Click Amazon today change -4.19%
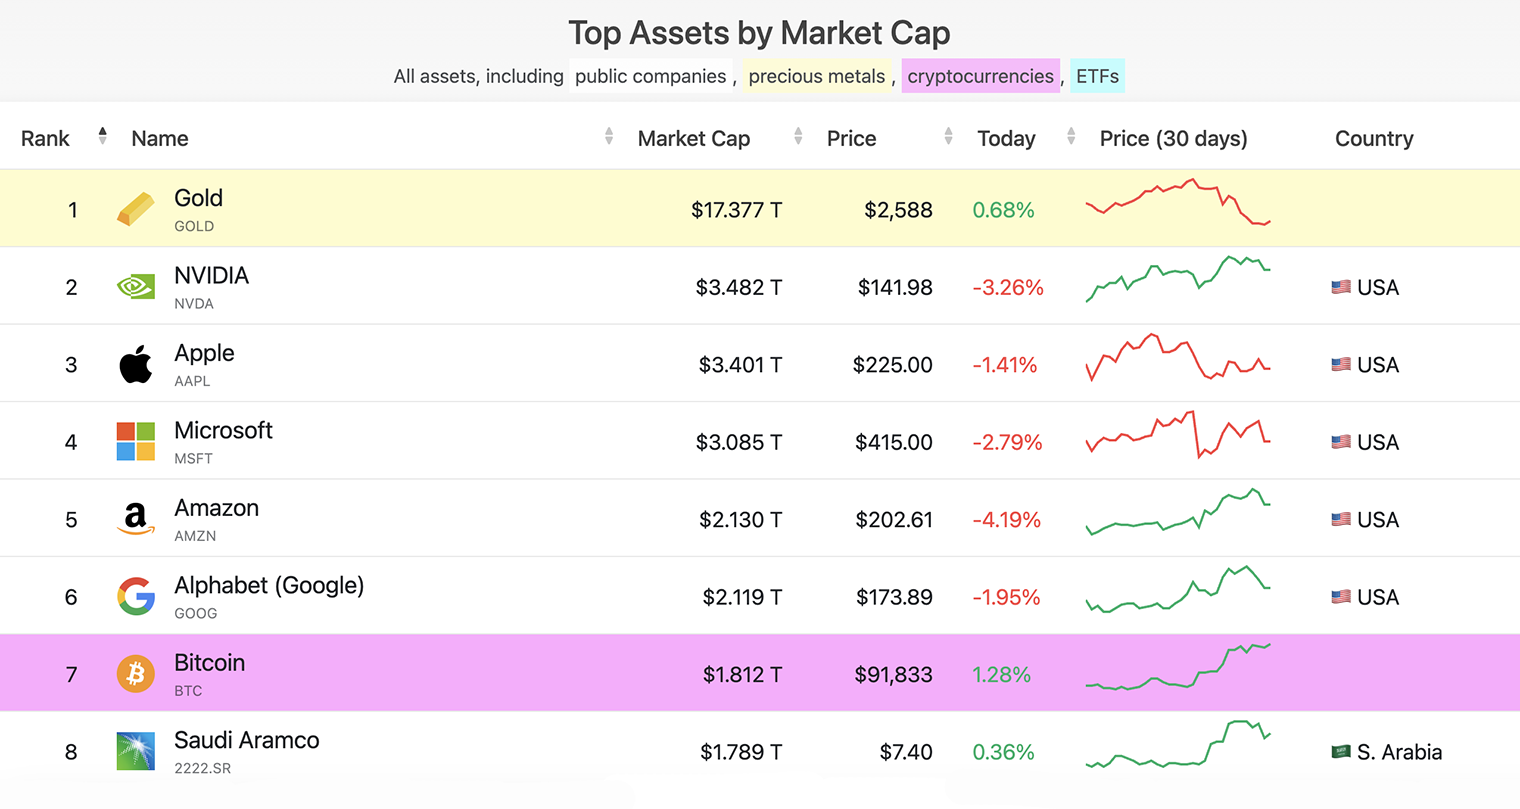Viewport: 1520px width, 809px height. 1006,520
